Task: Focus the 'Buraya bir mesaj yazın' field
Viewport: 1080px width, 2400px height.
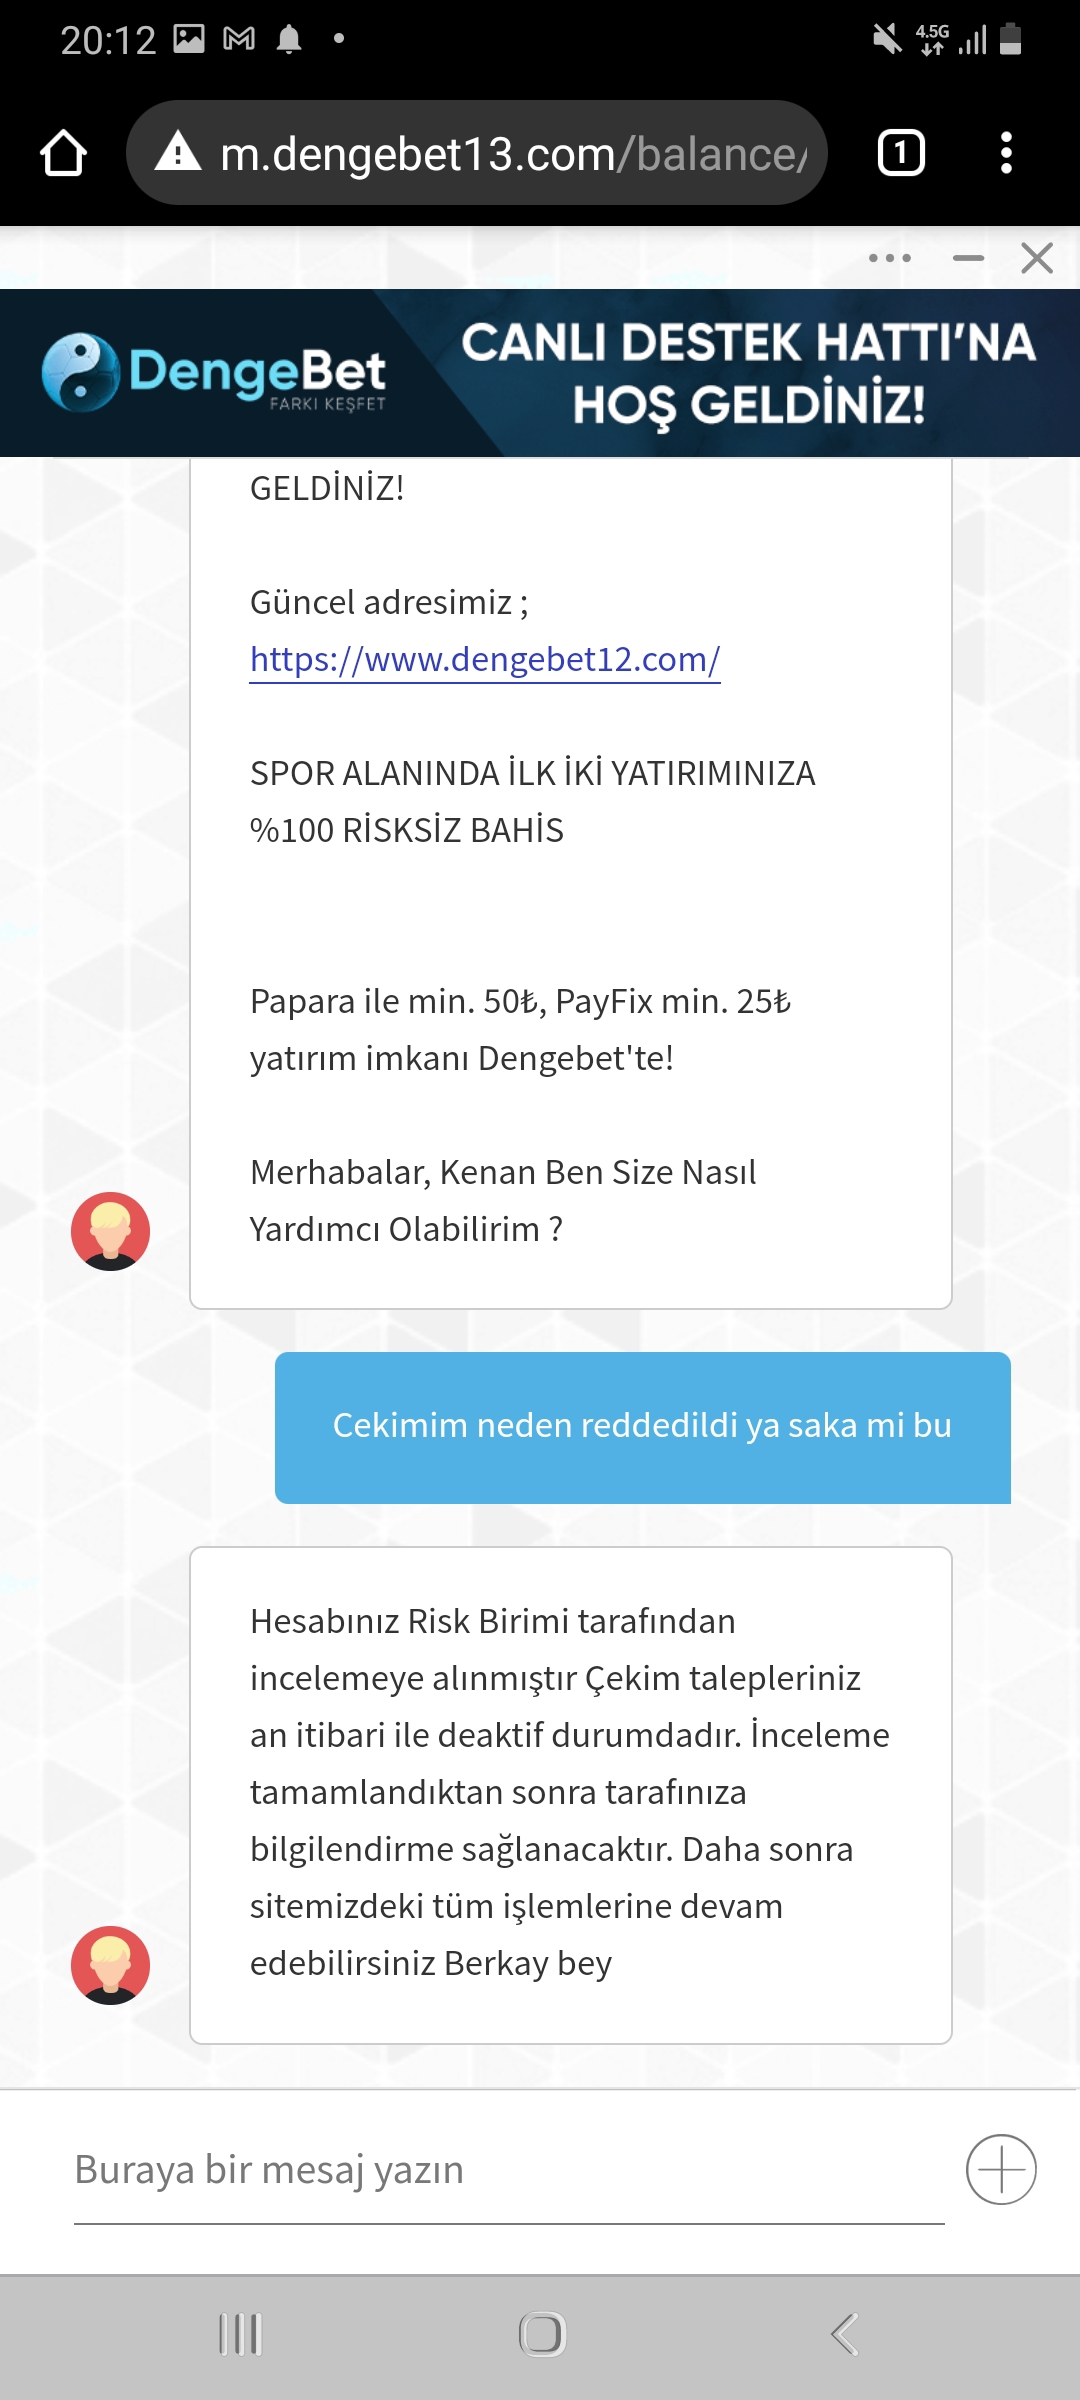Action: coord(509,2171)
